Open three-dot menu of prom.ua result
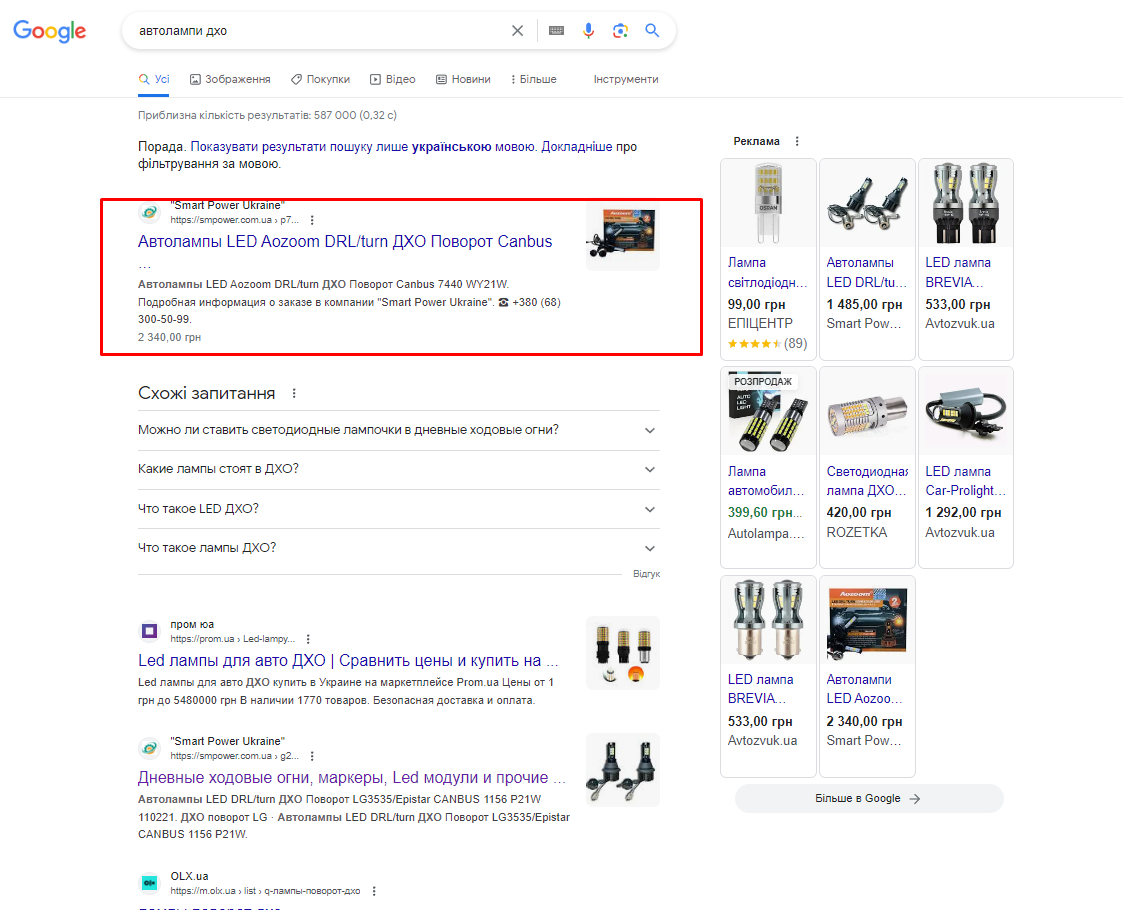The image size is (1123, 910). (x=308, y=639)
